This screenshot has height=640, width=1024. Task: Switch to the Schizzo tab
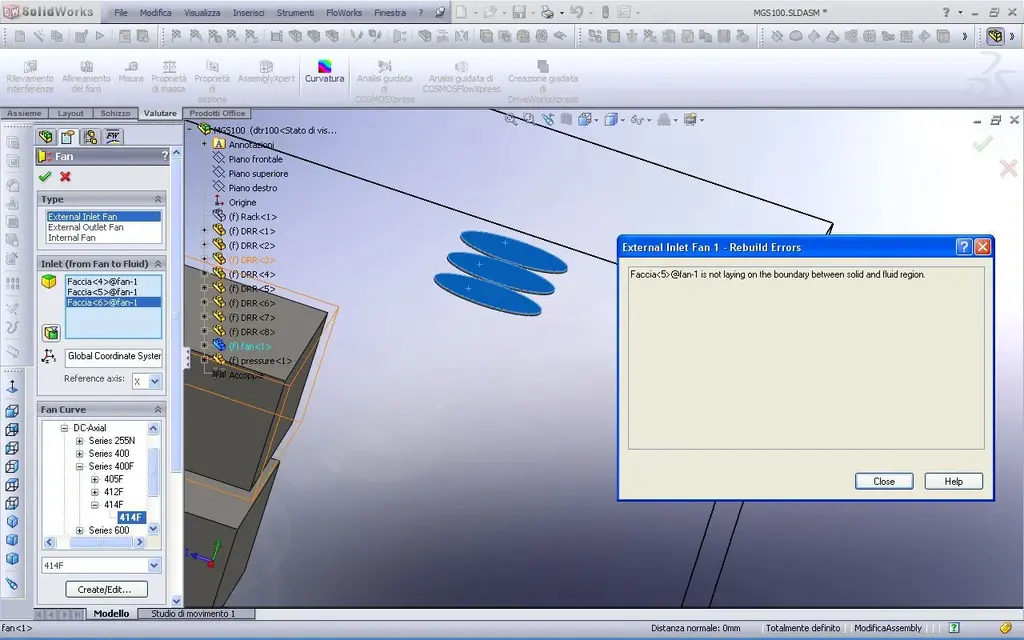[x=115, y=114]
